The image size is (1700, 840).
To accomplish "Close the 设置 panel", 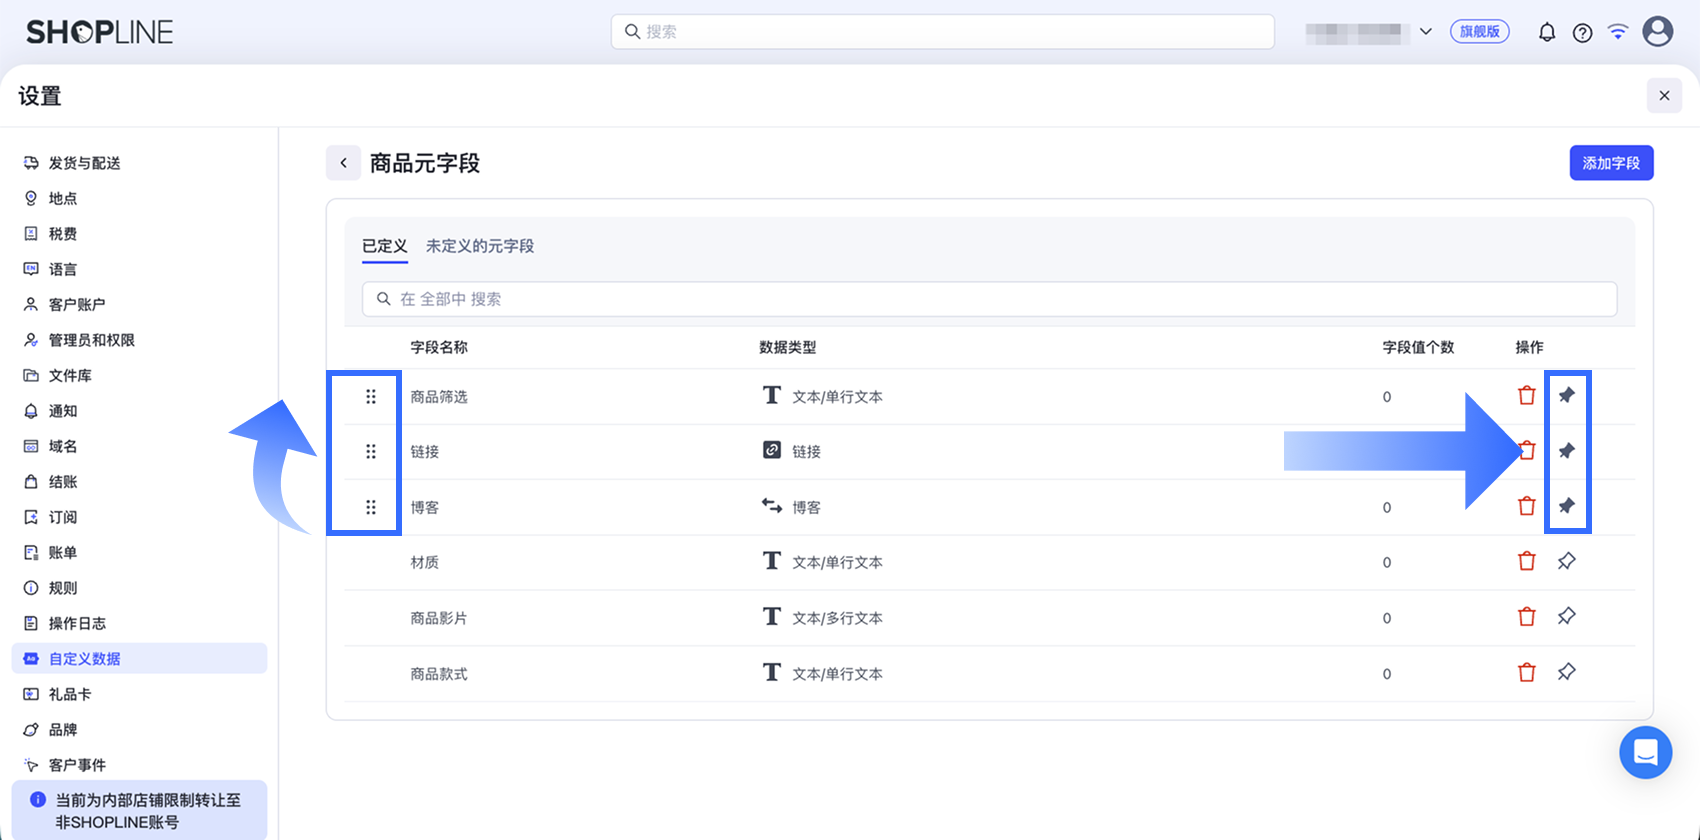I will pos(1664,96).
